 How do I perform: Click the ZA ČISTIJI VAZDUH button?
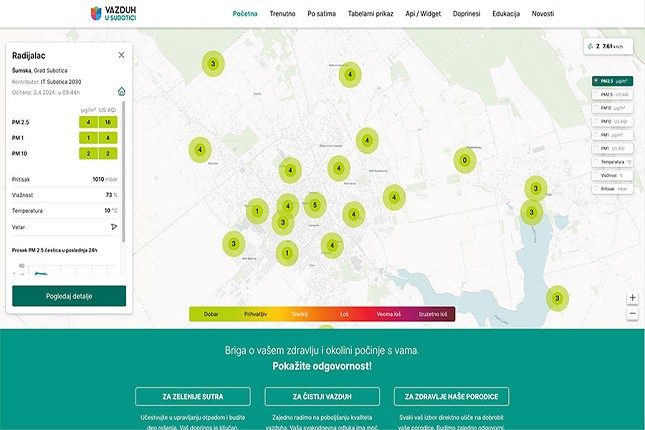click(322, 396)
